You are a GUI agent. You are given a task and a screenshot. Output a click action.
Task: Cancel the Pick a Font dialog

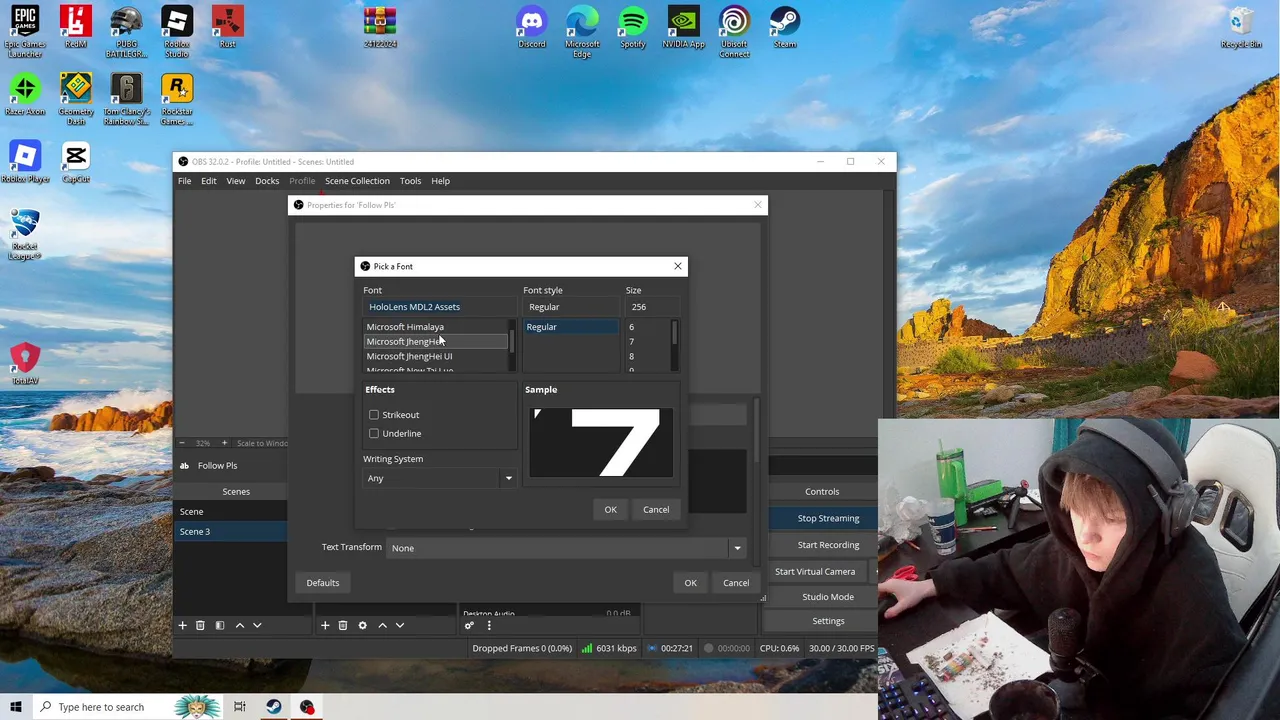tap(656, 510)
